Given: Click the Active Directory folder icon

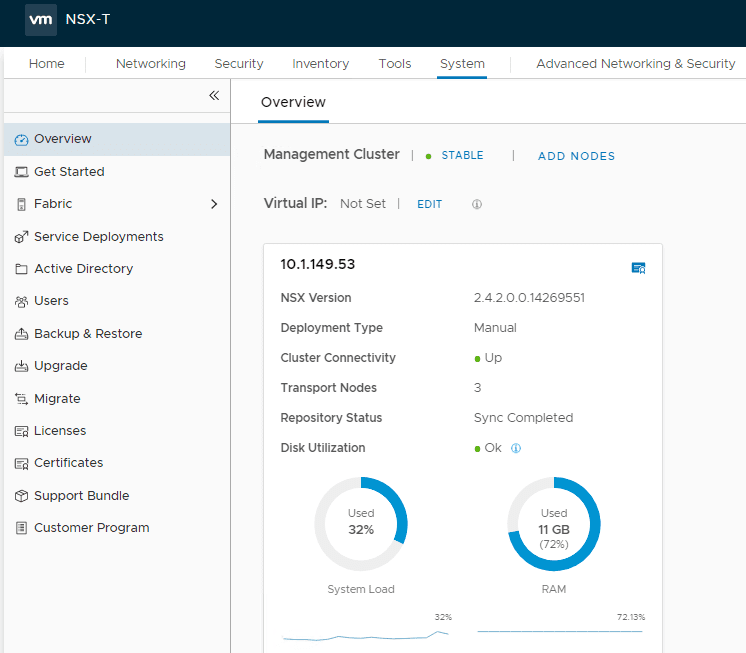Looking at the screenshot, I should (22, 269).
